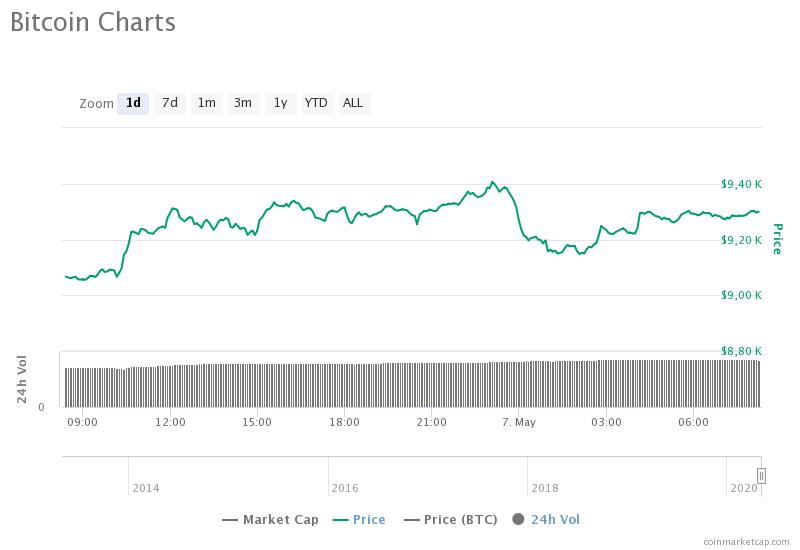This screenshot has height=550, width=800.
Task: Click the highest peak of the price line
Action: (493, 182)
